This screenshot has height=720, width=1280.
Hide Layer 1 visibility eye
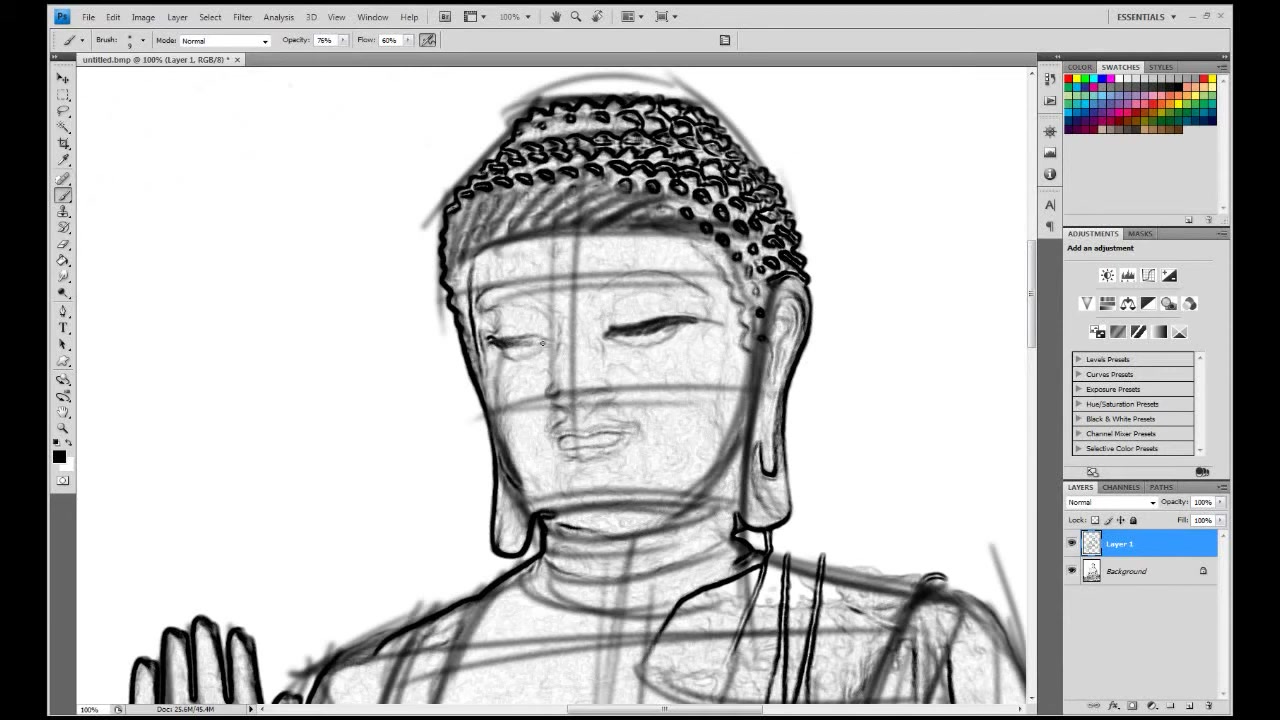point(1072,544)
